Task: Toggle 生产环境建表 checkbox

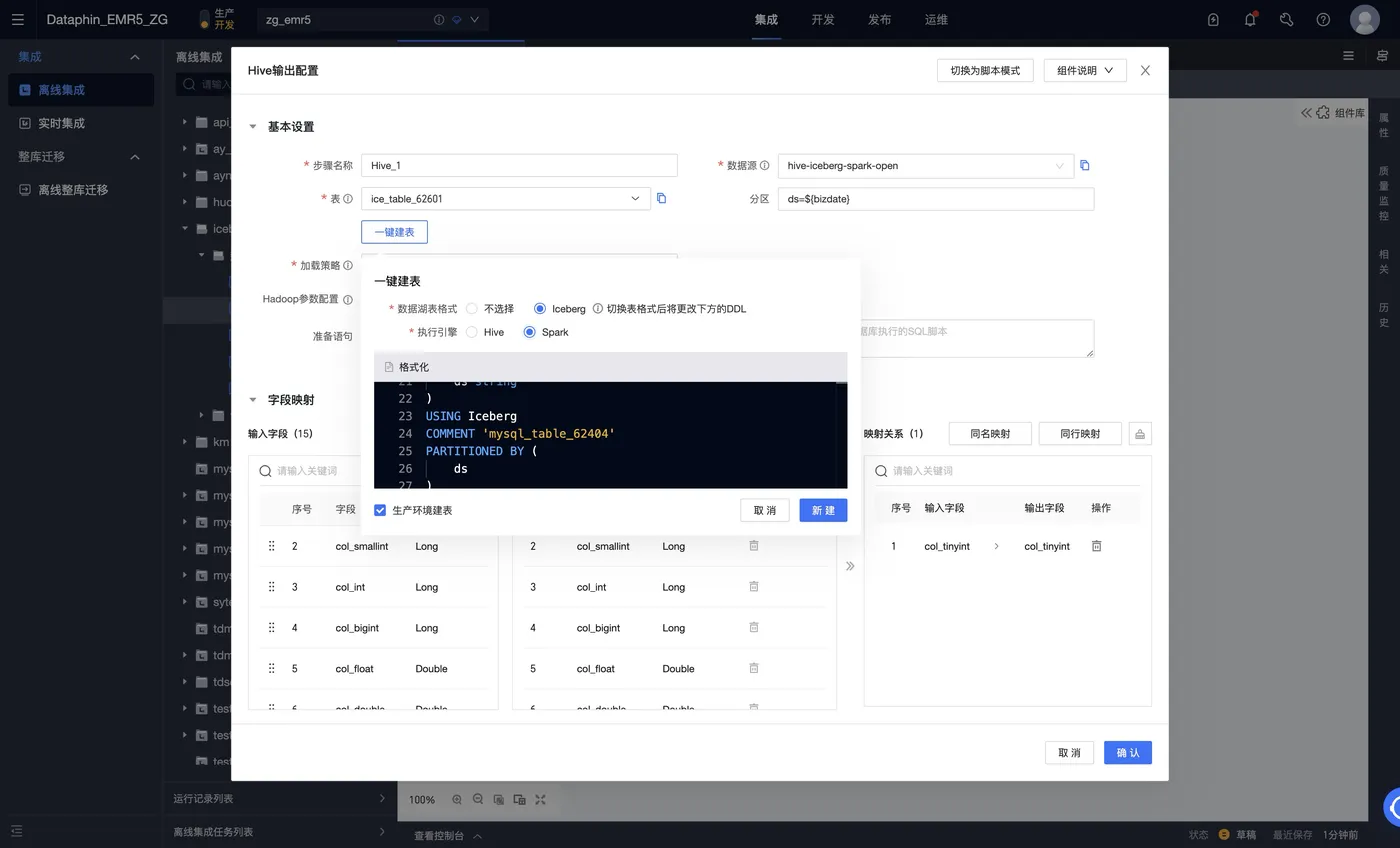Action: (x=380, y=510)
